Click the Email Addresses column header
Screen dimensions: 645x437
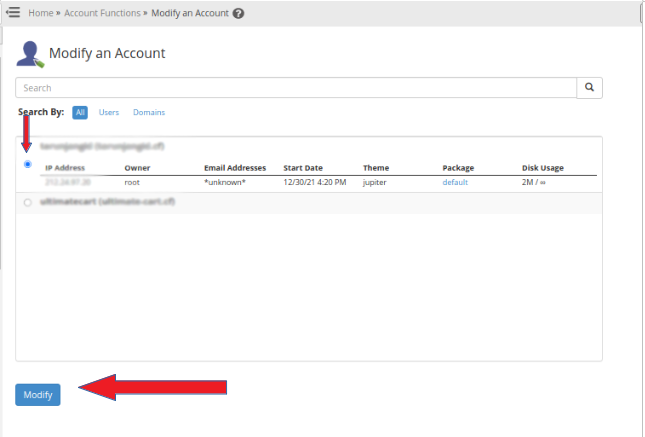pyautogui.click(x=235, y=168)
